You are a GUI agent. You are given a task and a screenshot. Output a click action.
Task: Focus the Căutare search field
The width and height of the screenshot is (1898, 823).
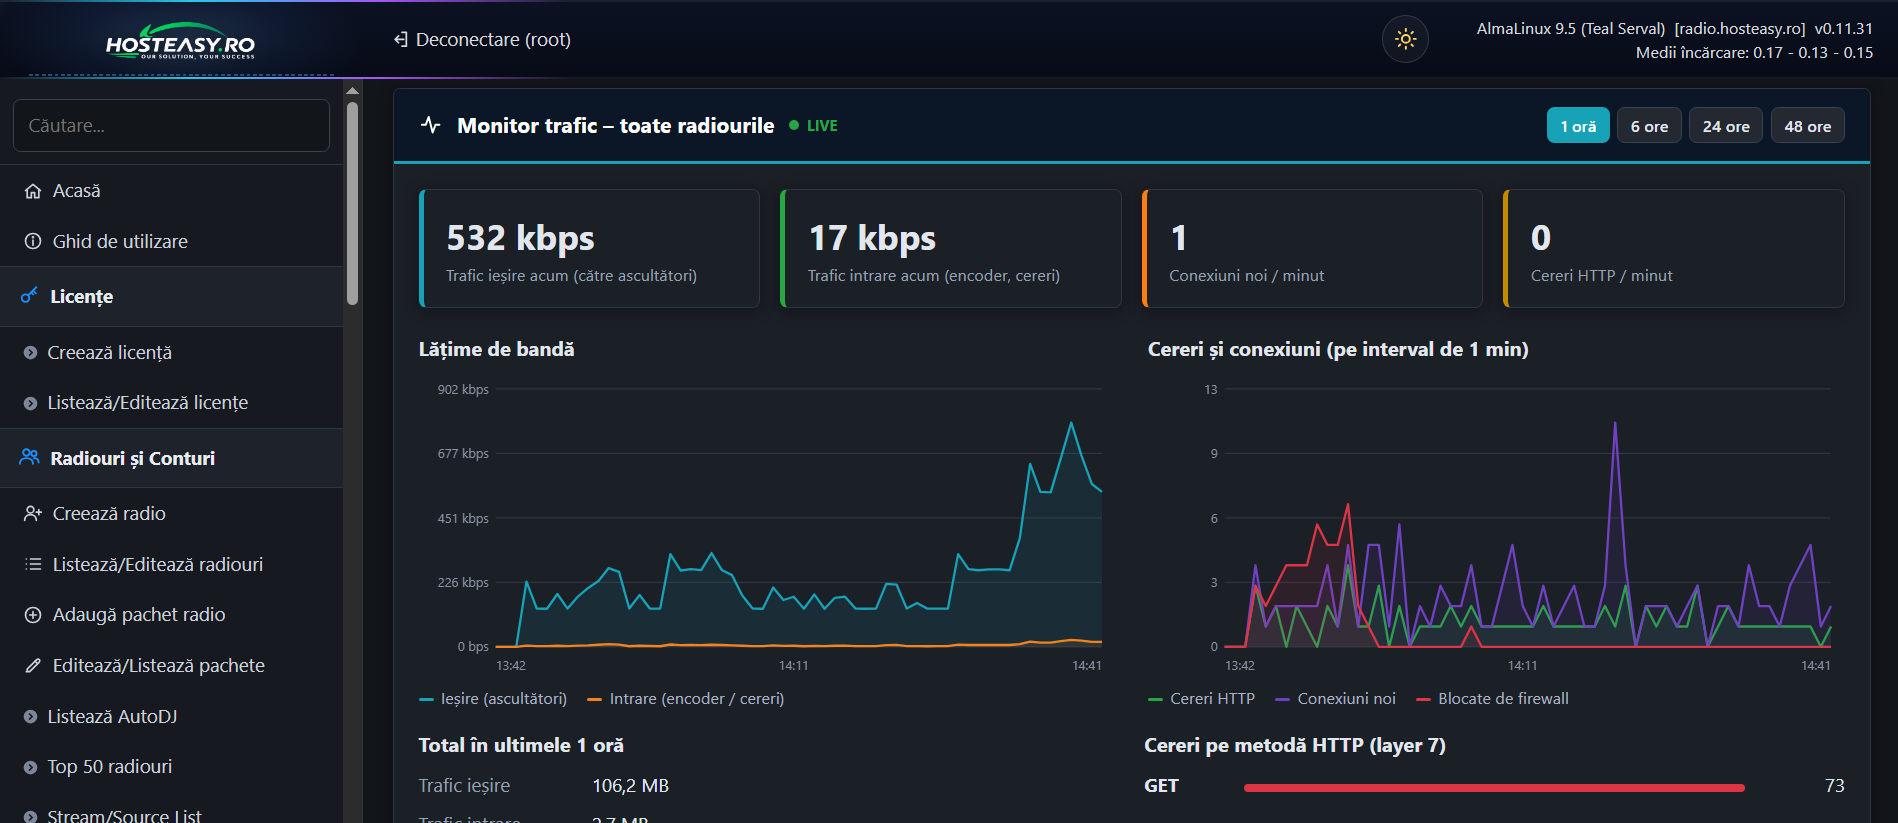click(x=171, y=126)
